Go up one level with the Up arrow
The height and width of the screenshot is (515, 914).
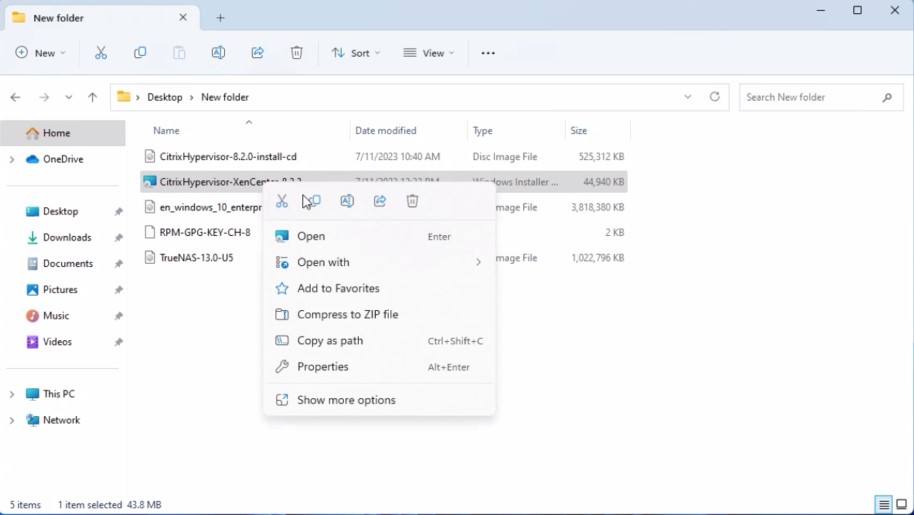coord(92,97)
